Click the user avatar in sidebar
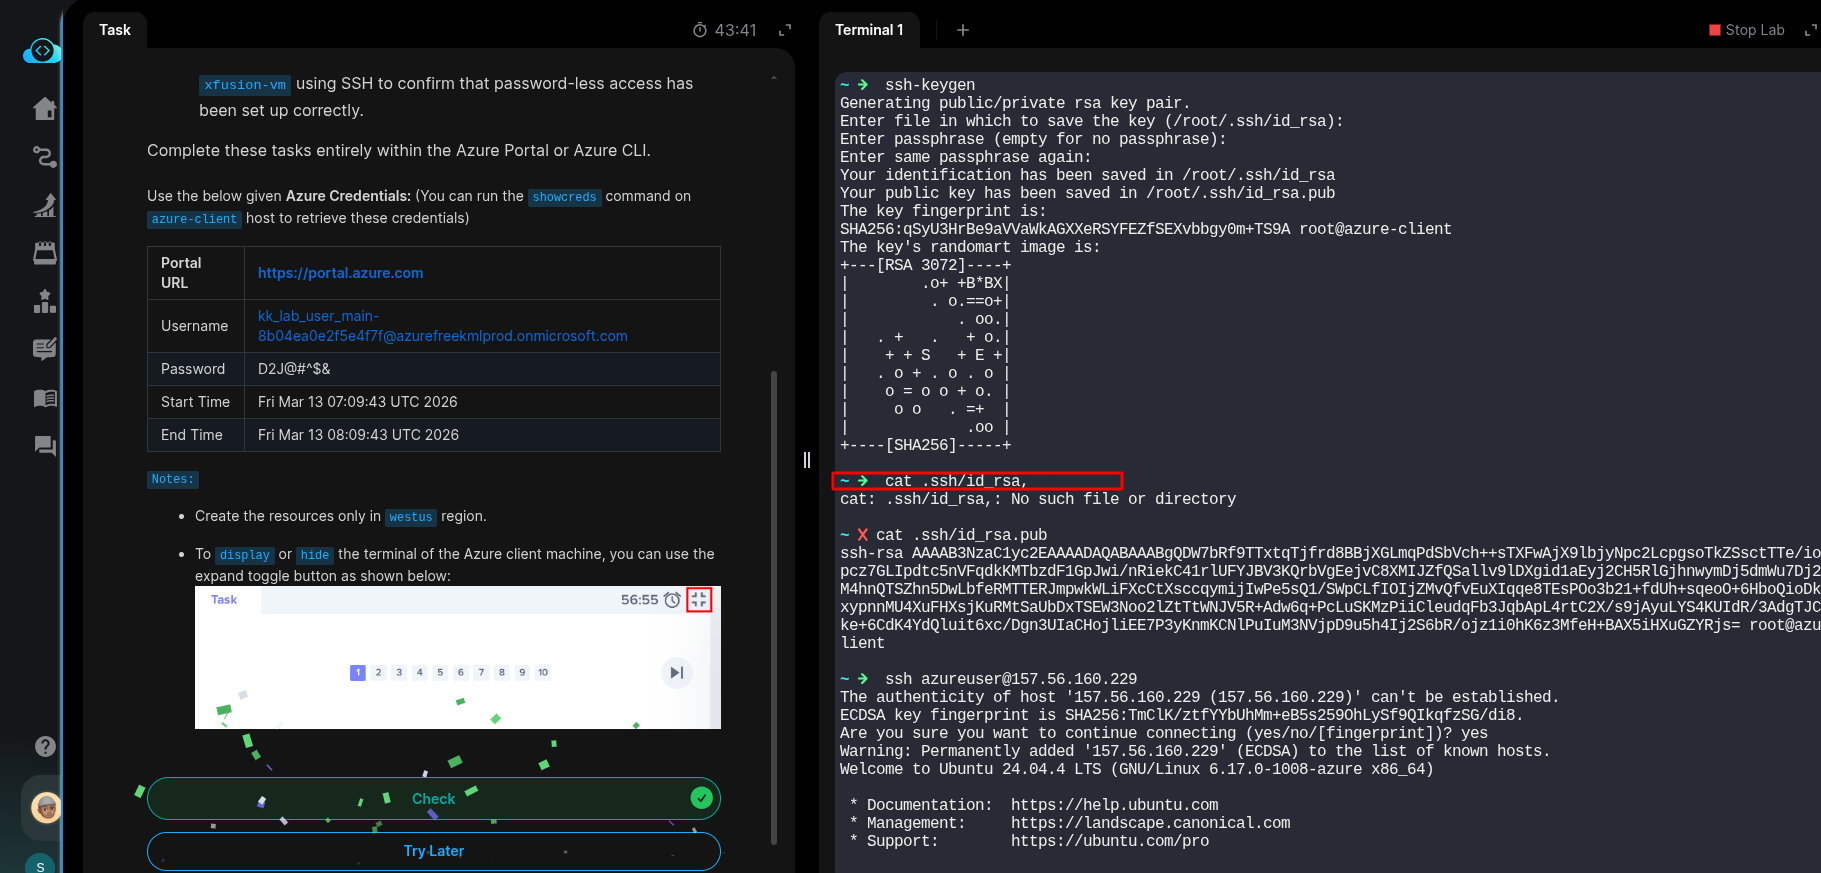The width and height of the screenshot is (1821, 873). 45,807
